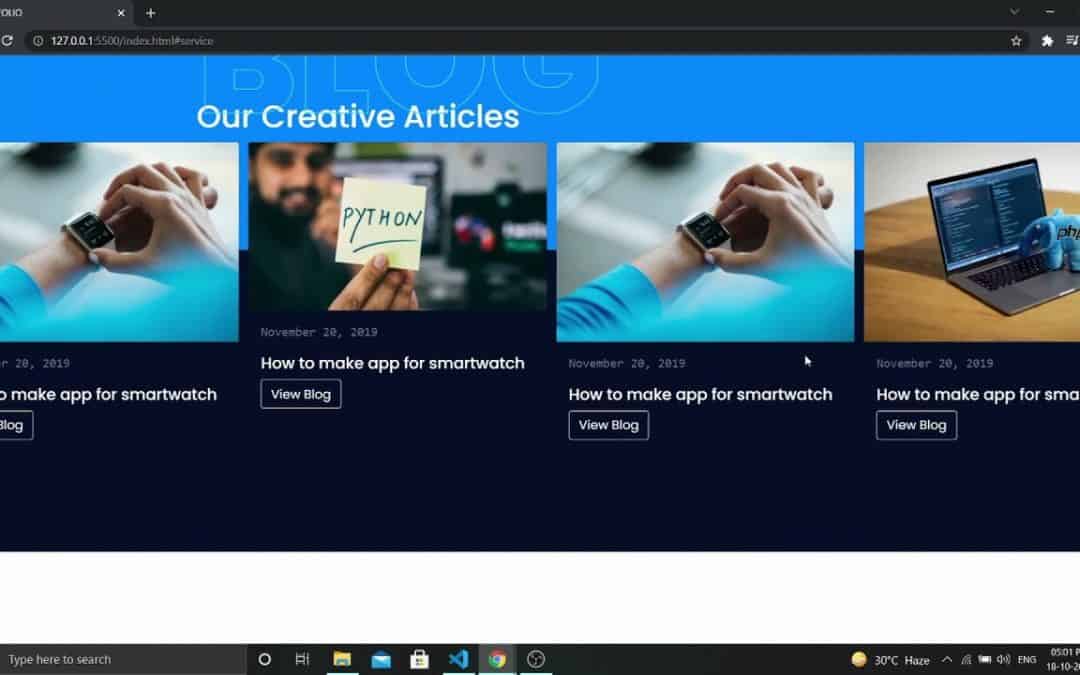
Task: Bookmark this page with the star
Action: click(x=1016, y=41)
